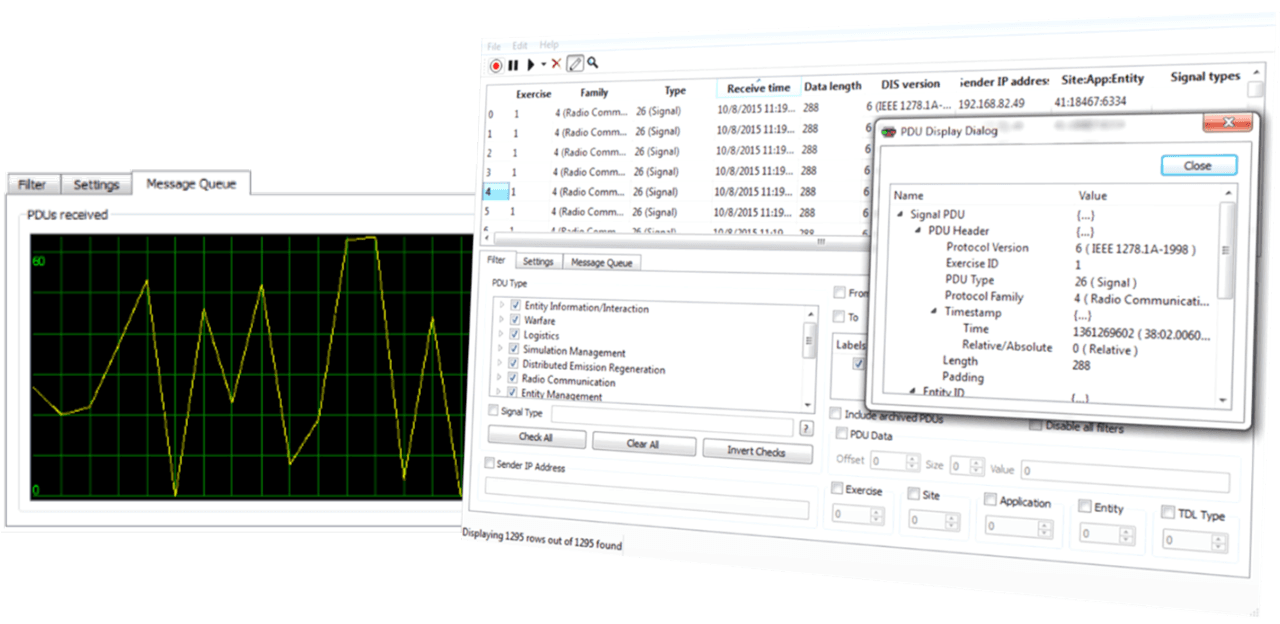Enable the PDU Data checkbox
Viewport: 1280px width, 624px height.
(840, 434)
